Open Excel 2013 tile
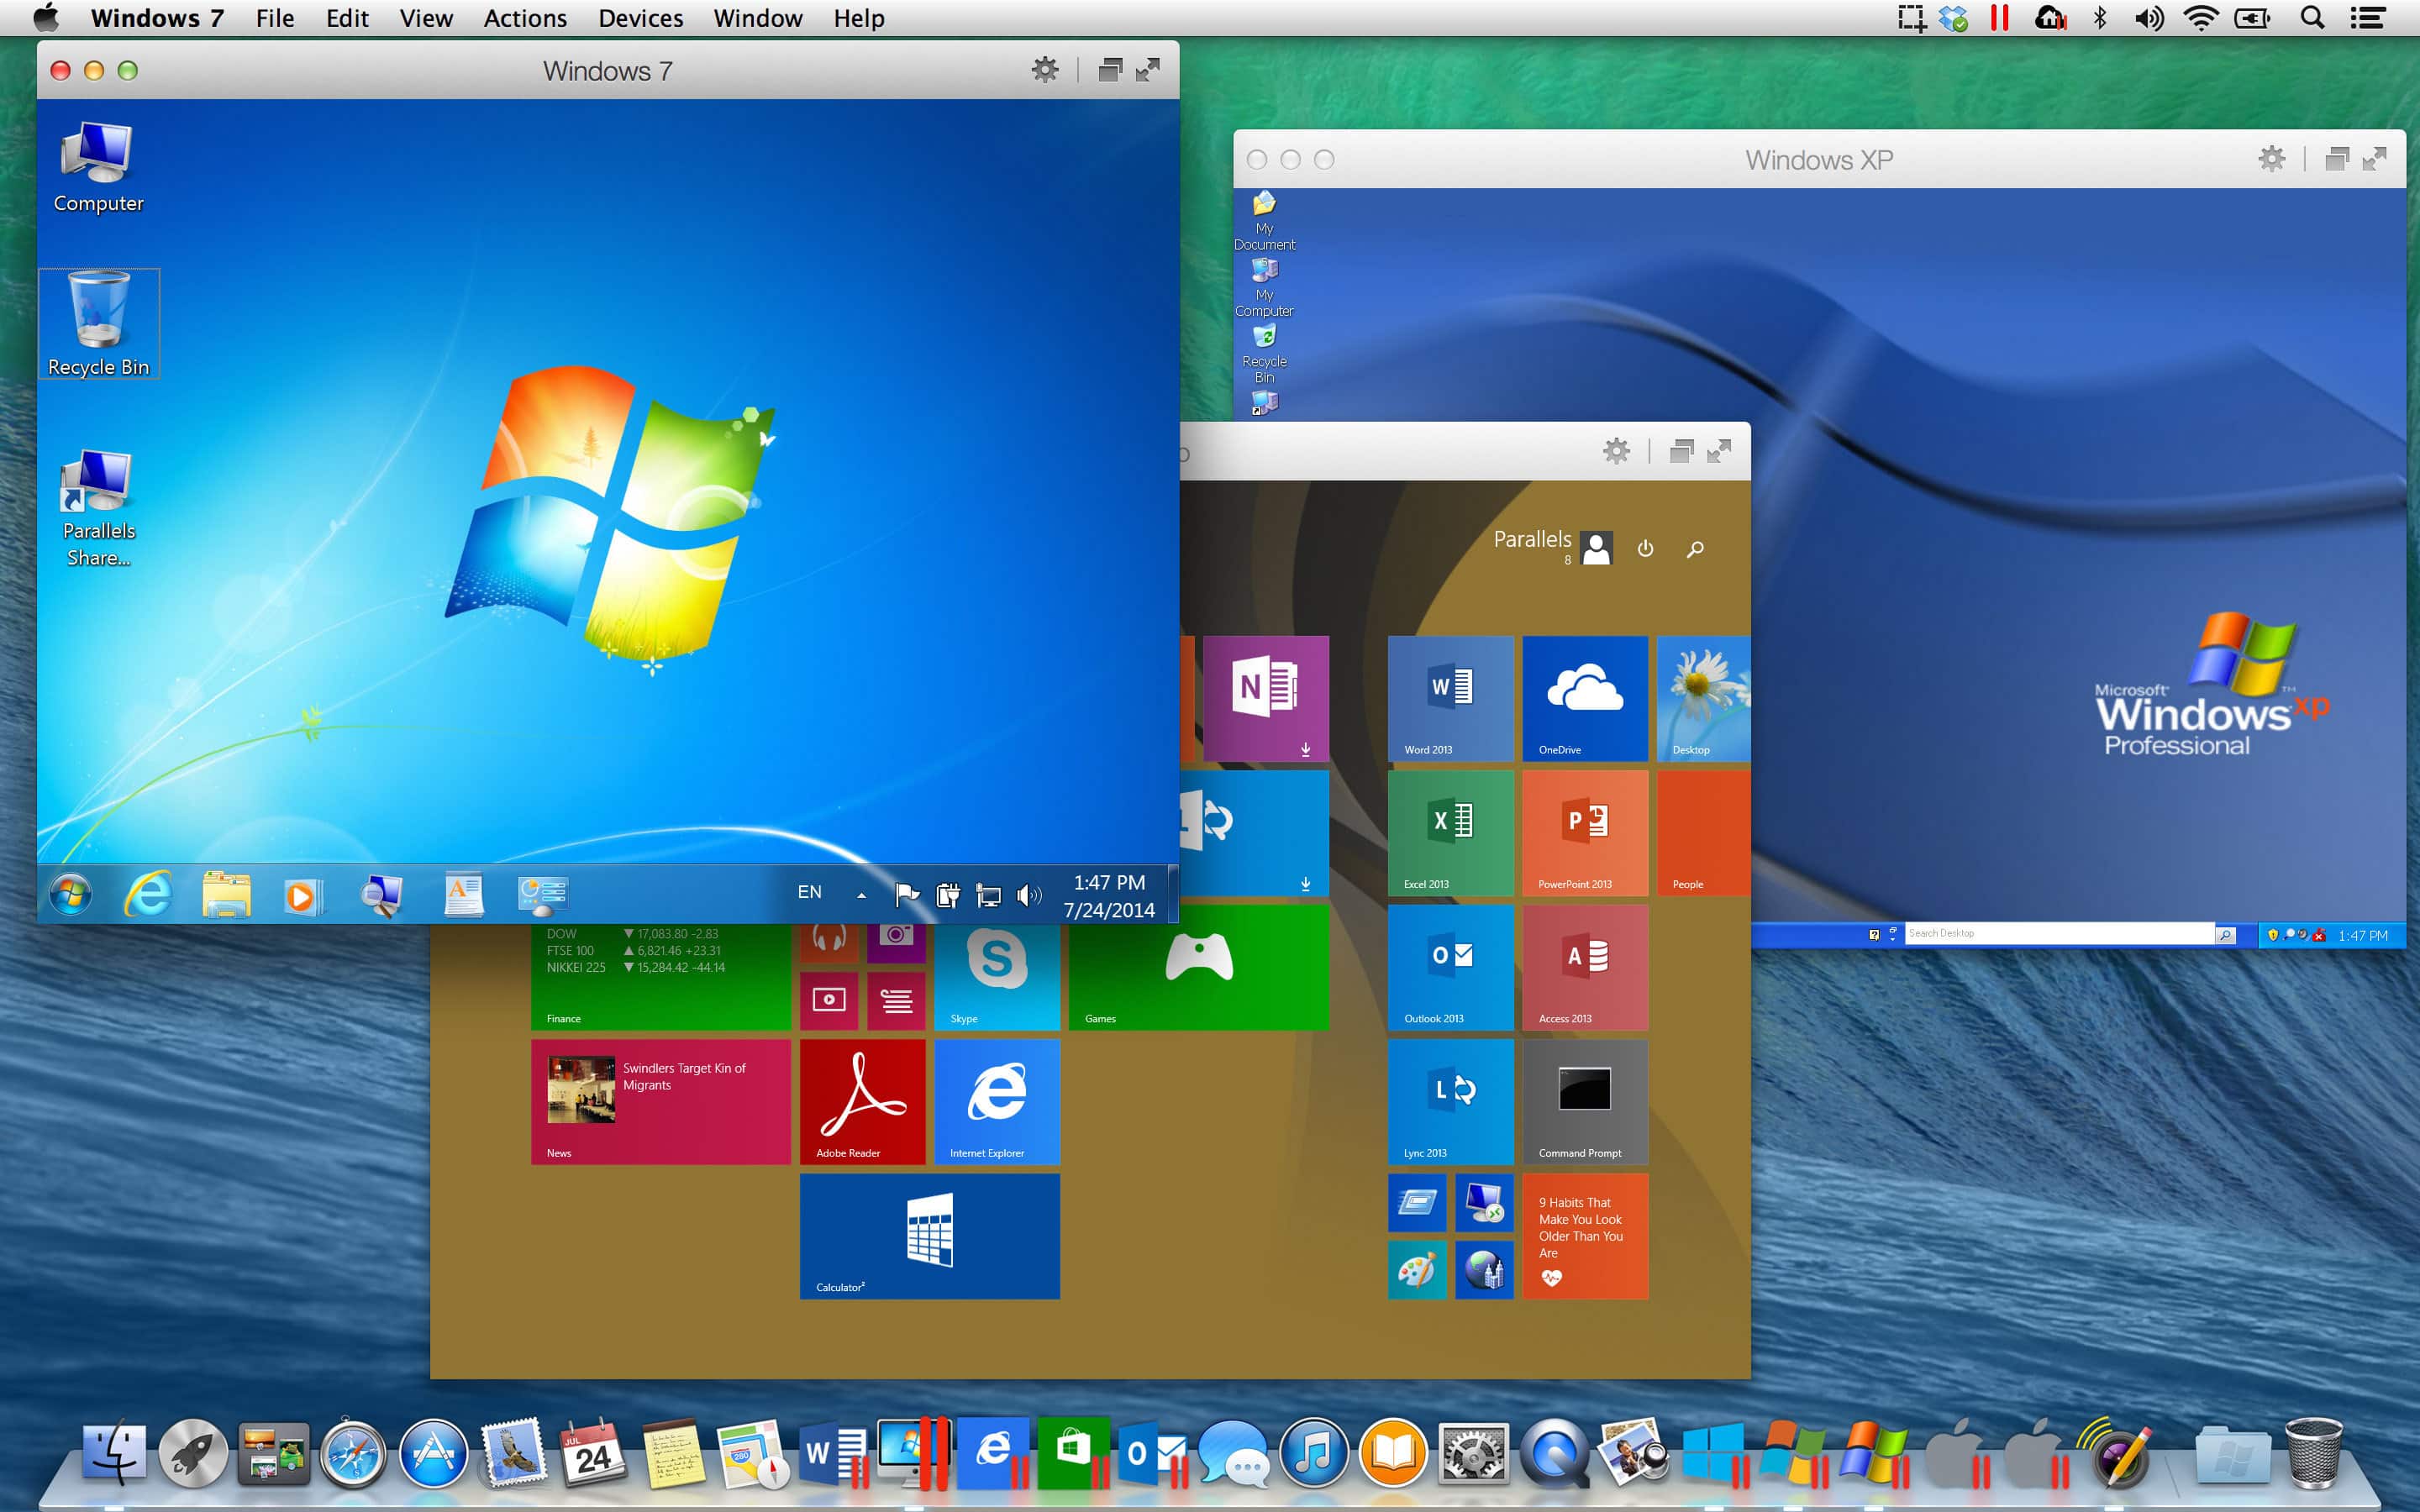 (x=1451, y=831)
